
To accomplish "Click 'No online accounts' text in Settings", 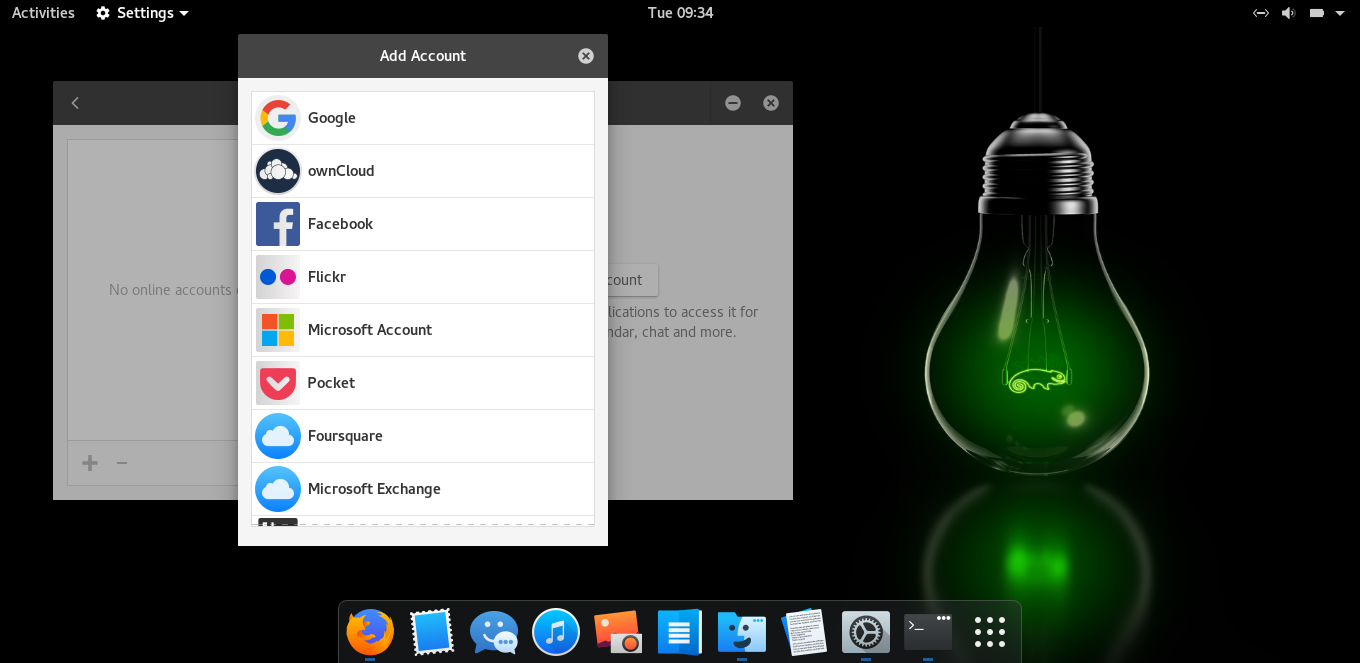I will pos(173,290).
